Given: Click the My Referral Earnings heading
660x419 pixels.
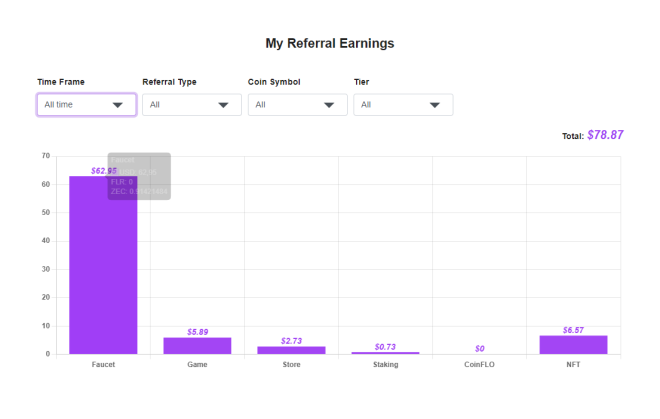Looking at the screenshot, I should click(330, 43).
